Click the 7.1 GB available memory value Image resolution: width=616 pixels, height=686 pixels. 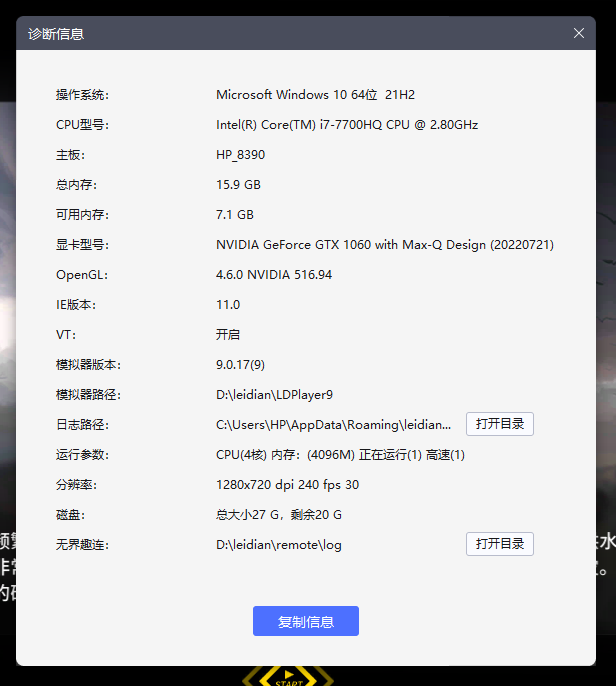pyautogui.click(x=235, y=215)
